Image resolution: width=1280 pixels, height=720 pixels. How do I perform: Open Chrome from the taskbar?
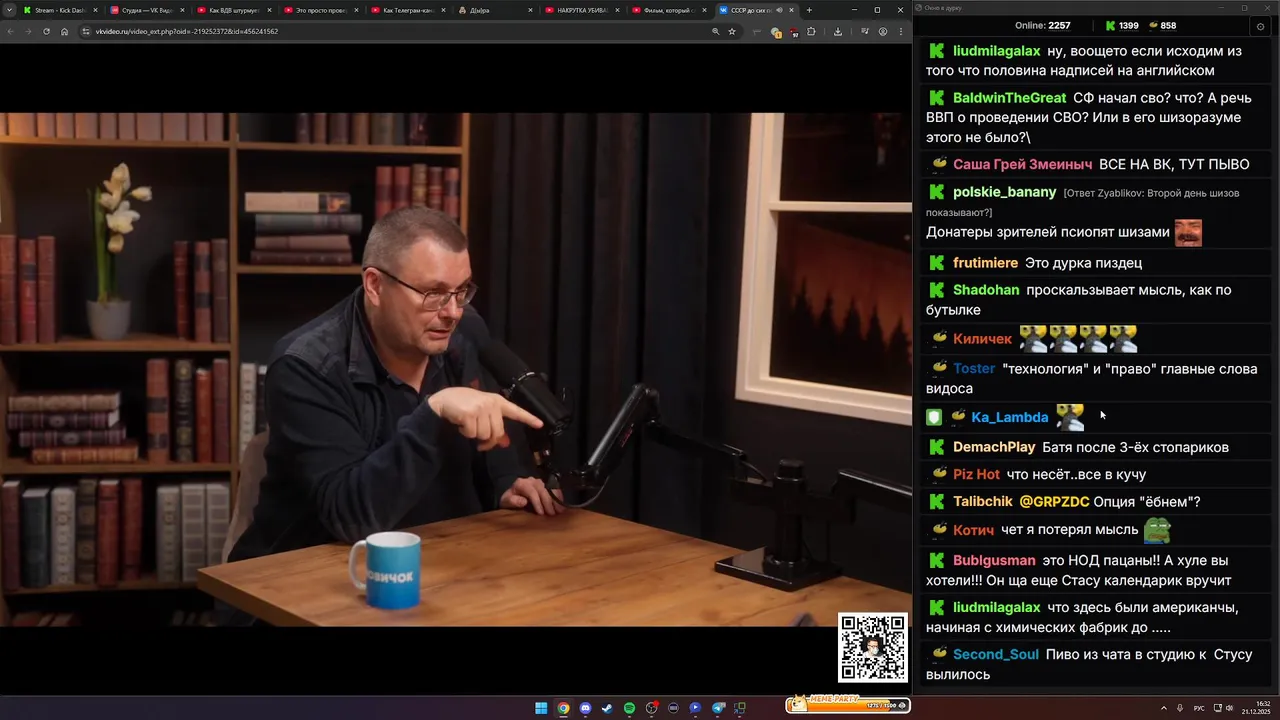pos(563,708)
